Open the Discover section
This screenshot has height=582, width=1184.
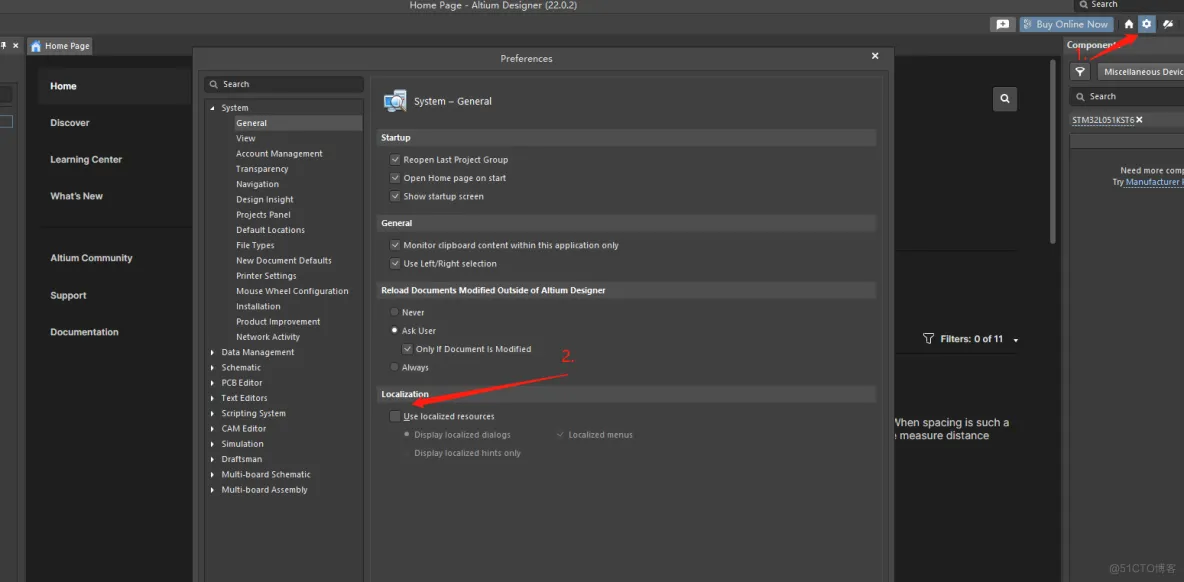point(69,122)
